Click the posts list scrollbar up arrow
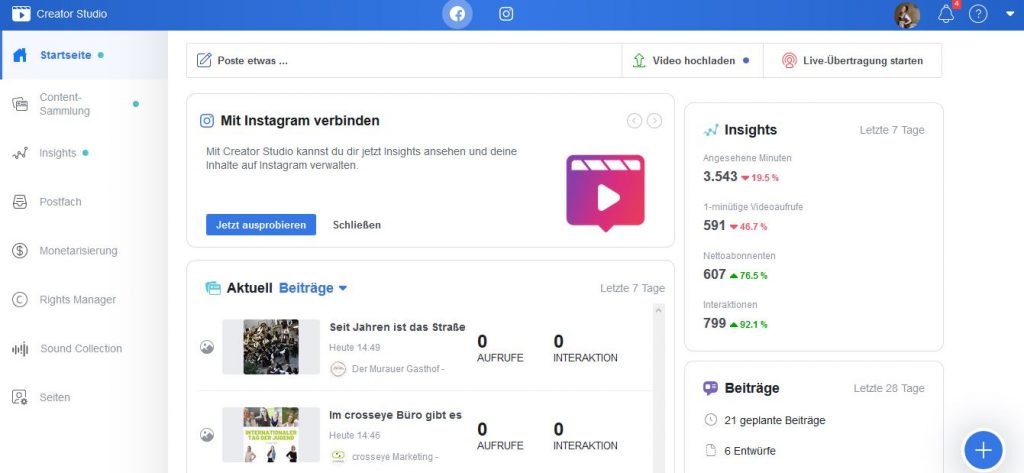The image size is (1024, 473). click(x=658, y=310)
